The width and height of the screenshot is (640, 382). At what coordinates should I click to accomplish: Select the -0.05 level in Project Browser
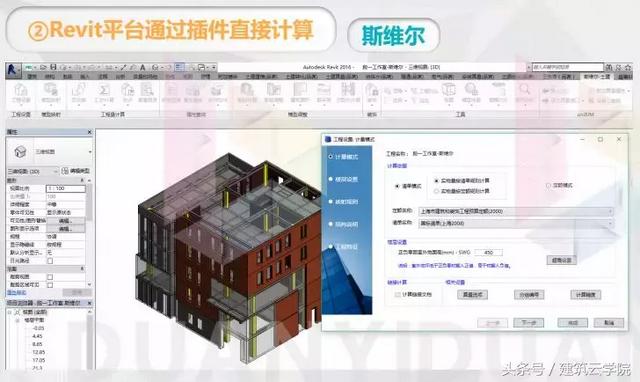pyautogui.click(x=38, y=328)
